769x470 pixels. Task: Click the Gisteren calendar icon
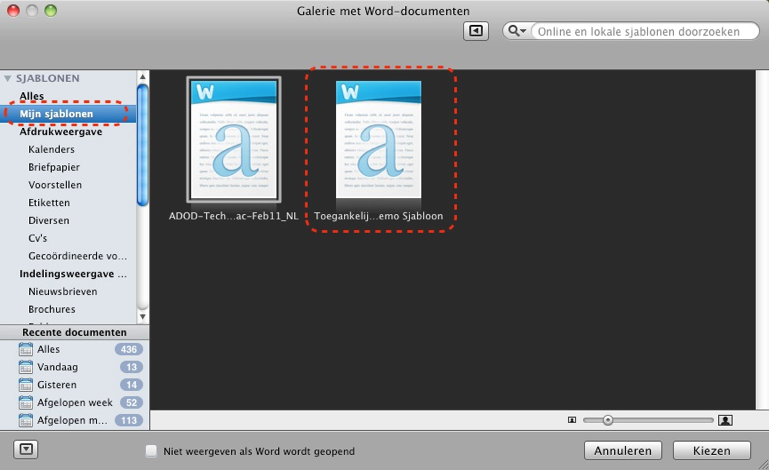[26, 385]
